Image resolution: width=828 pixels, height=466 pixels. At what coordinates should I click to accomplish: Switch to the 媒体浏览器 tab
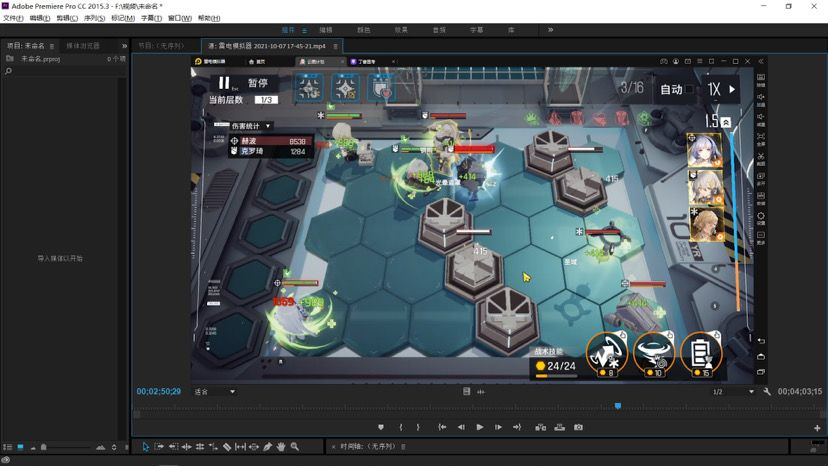point(83,46)
